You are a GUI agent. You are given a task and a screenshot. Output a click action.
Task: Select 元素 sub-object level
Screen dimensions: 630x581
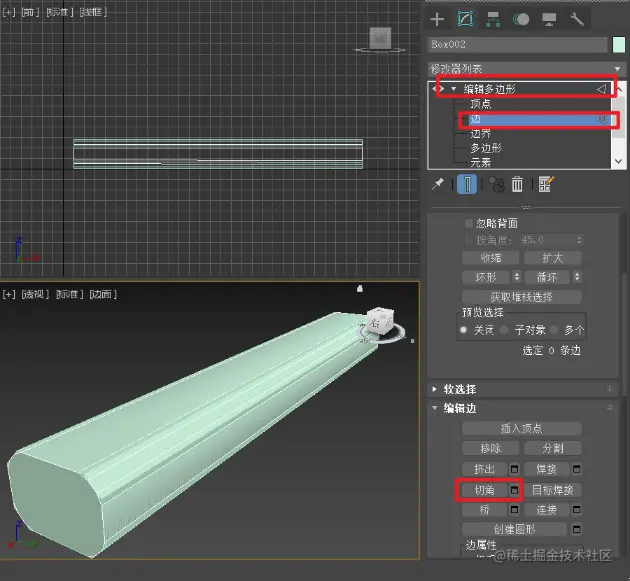click(481, 162)
